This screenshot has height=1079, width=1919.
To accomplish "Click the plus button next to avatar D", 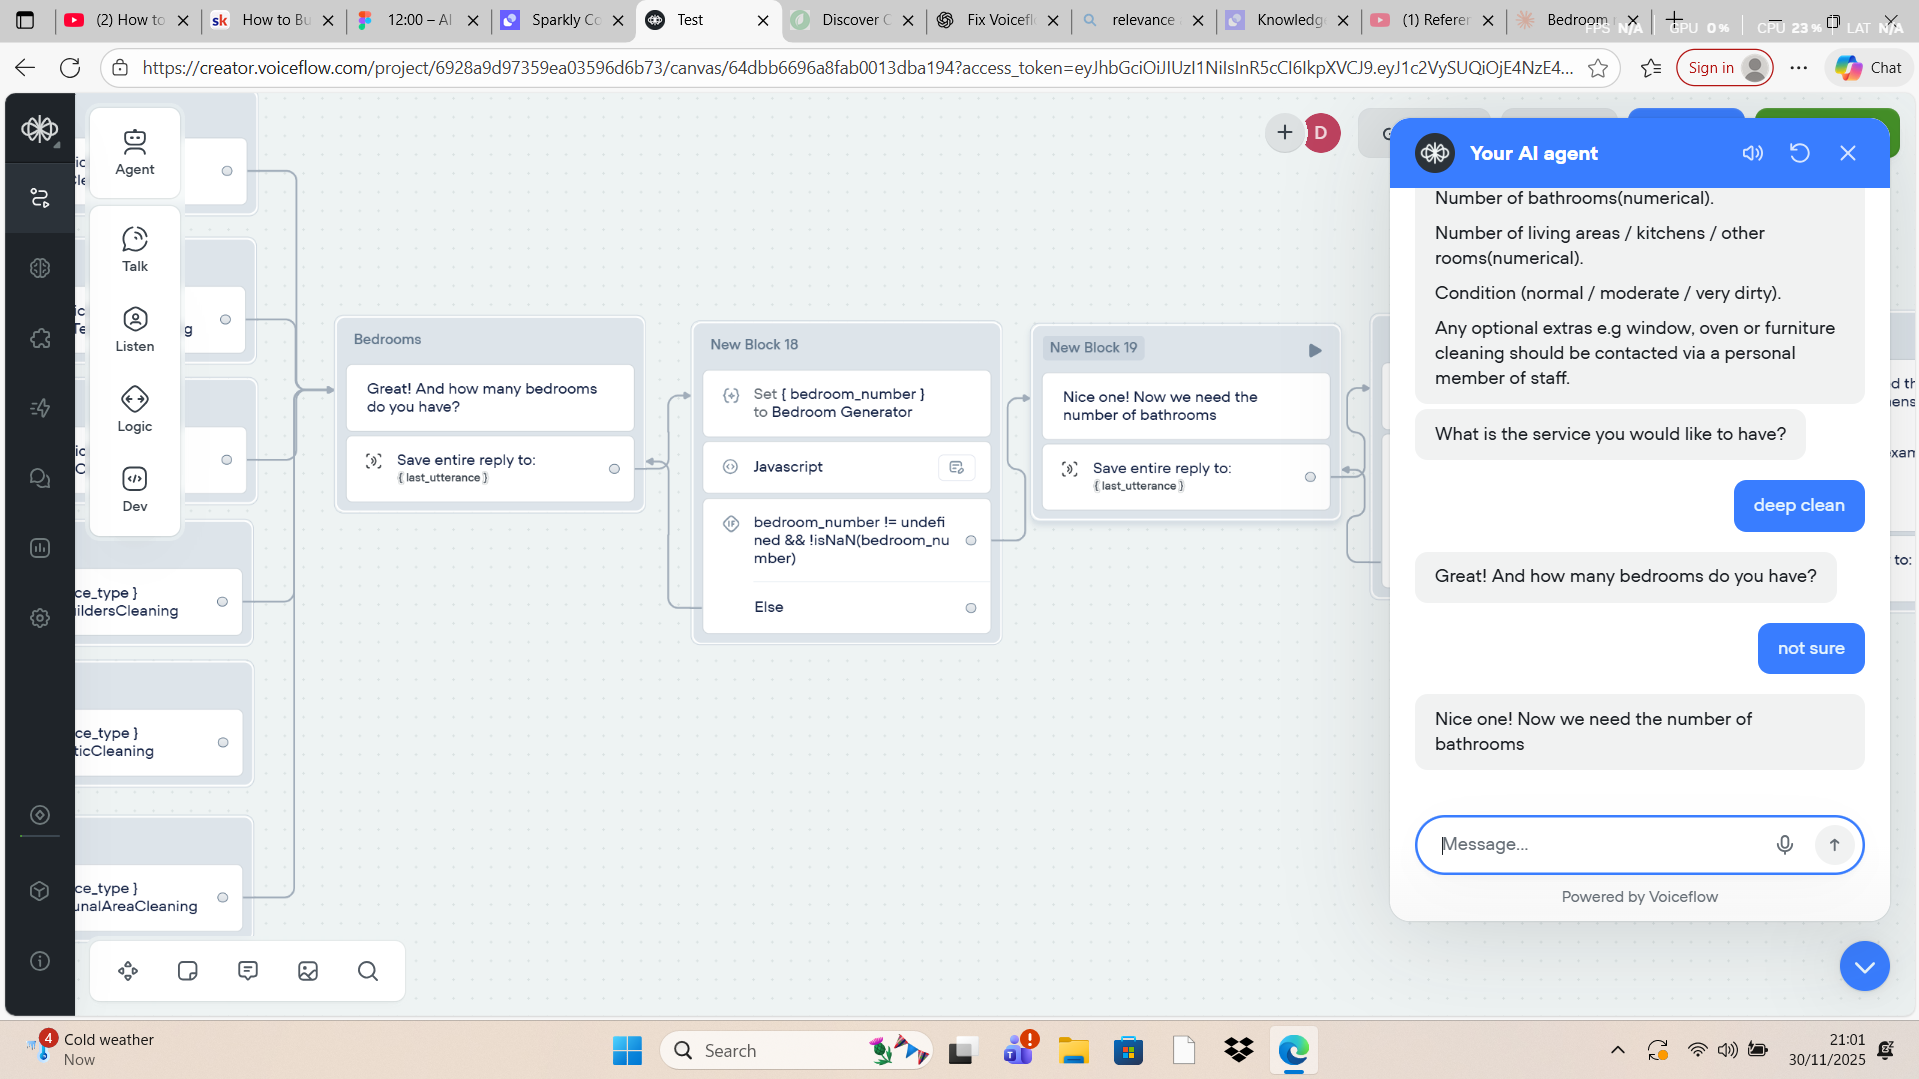I will click(x=1285, y=132).
